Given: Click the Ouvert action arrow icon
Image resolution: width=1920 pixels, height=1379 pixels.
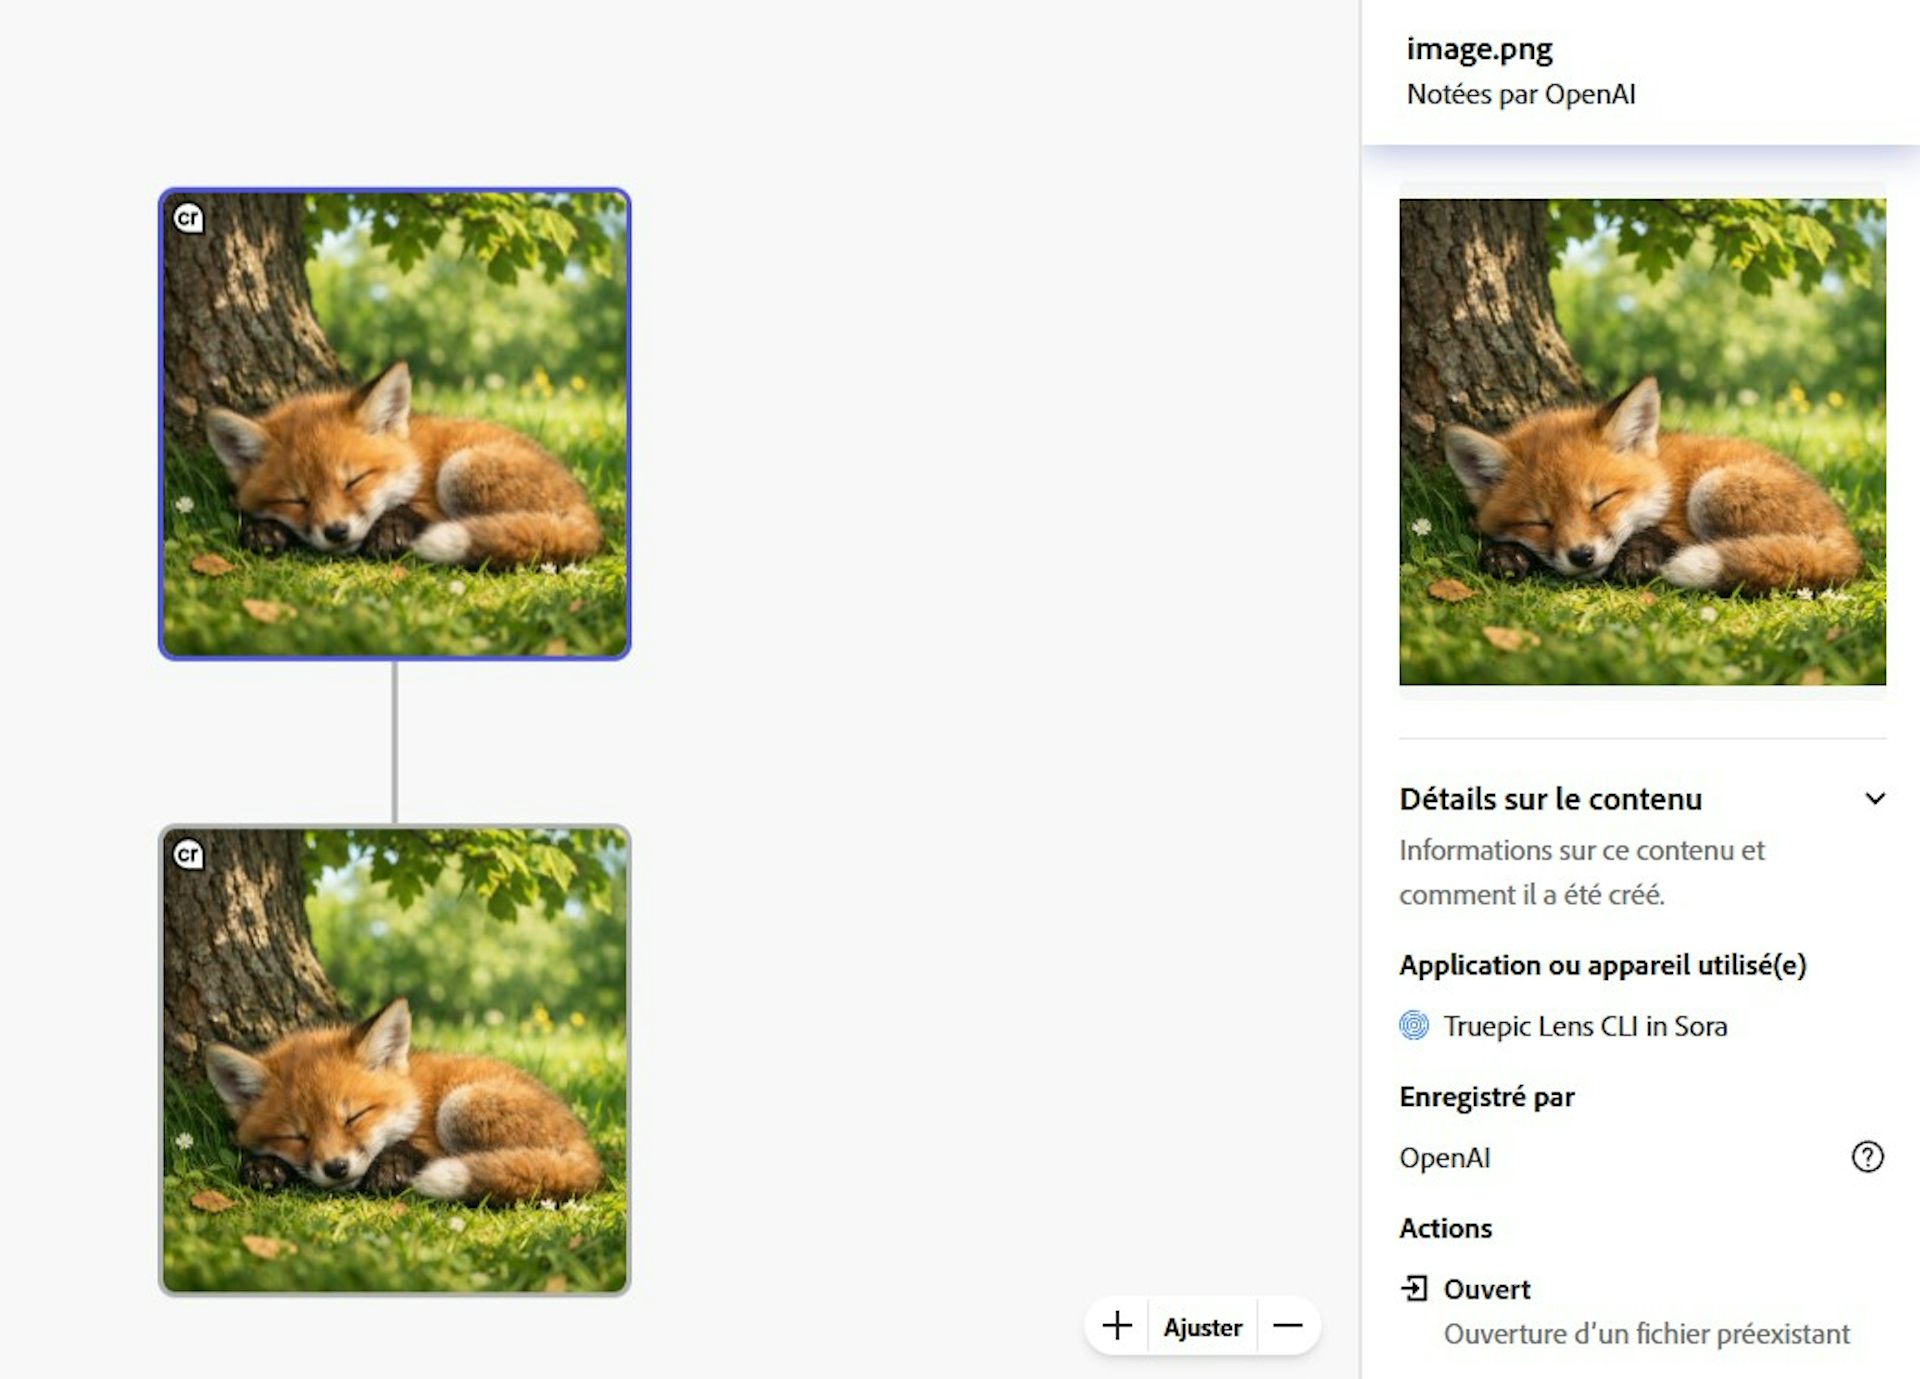Looking at the screenshot, I should [x=1414, y=1289].
